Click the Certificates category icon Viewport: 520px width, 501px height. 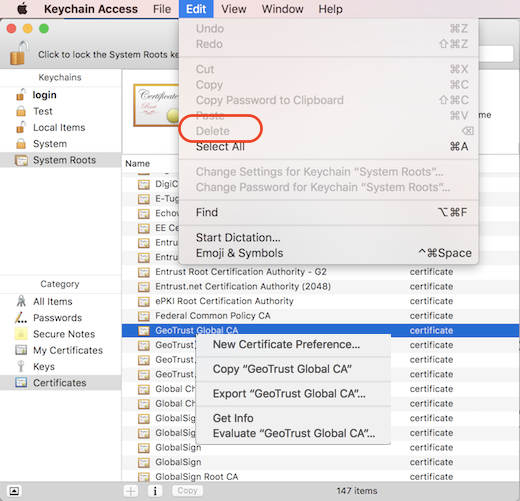pyautogui.click(x=21, y=382)
